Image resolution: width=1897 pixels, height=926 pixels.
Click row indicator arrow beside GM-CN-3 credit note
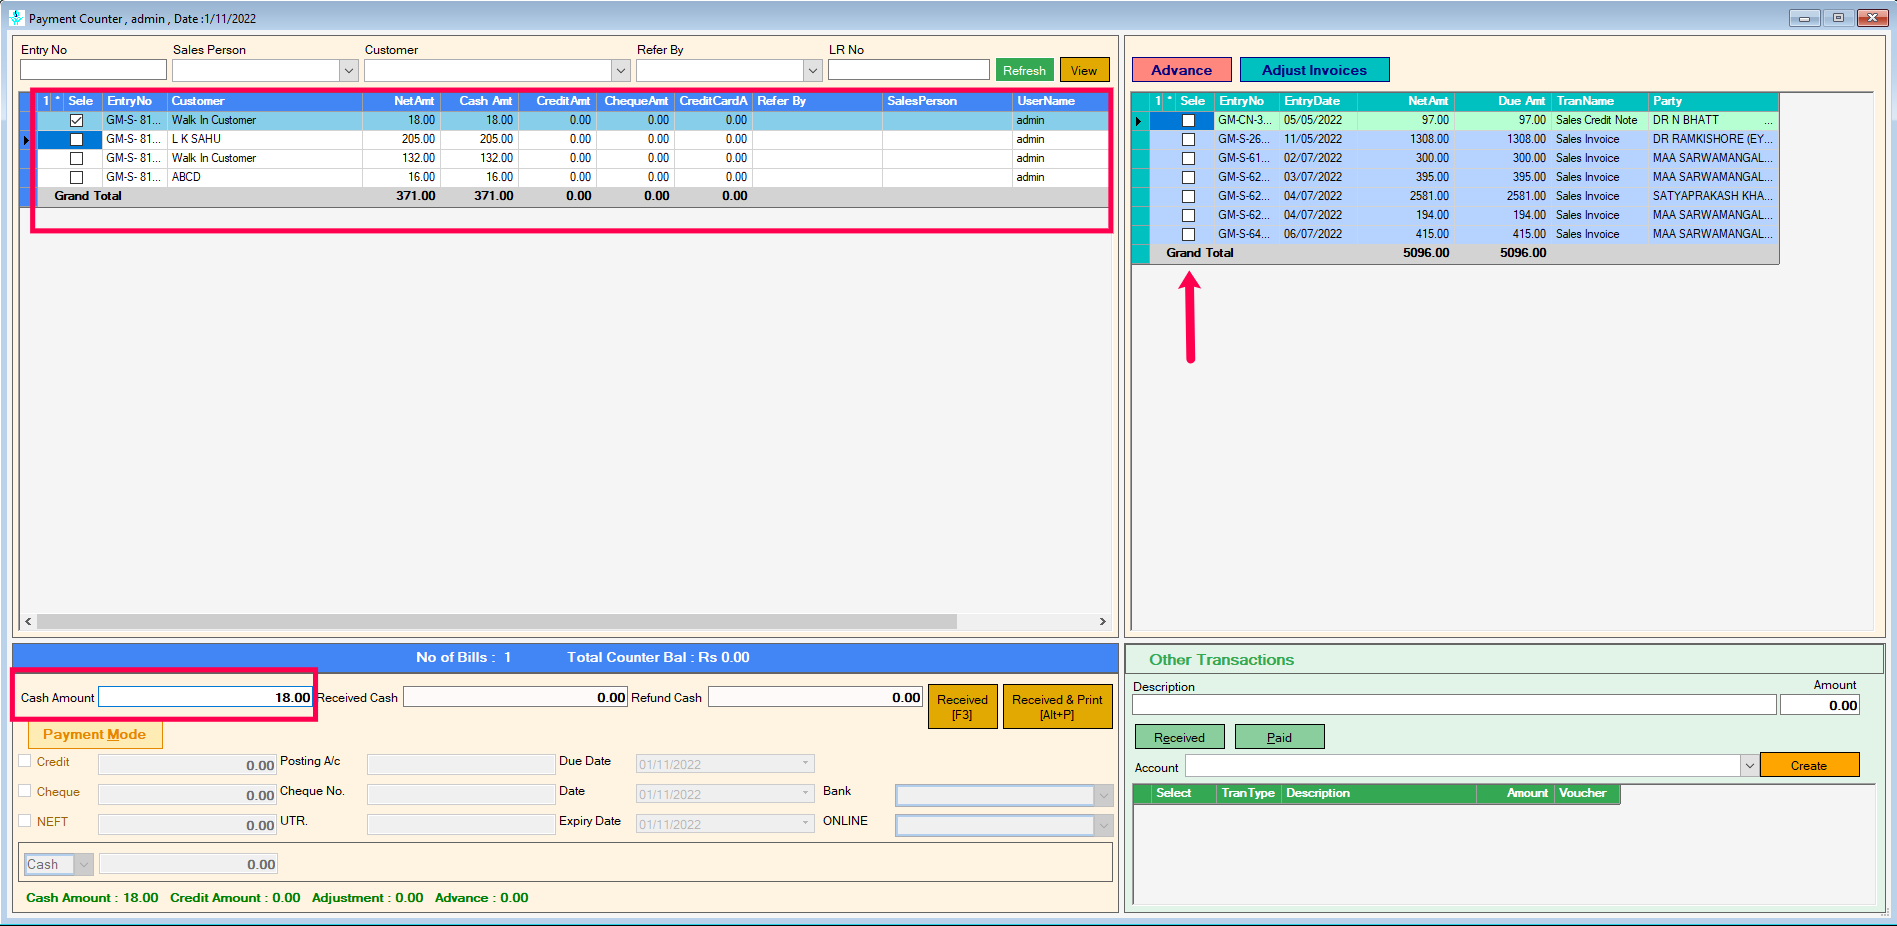point(1139,121)
